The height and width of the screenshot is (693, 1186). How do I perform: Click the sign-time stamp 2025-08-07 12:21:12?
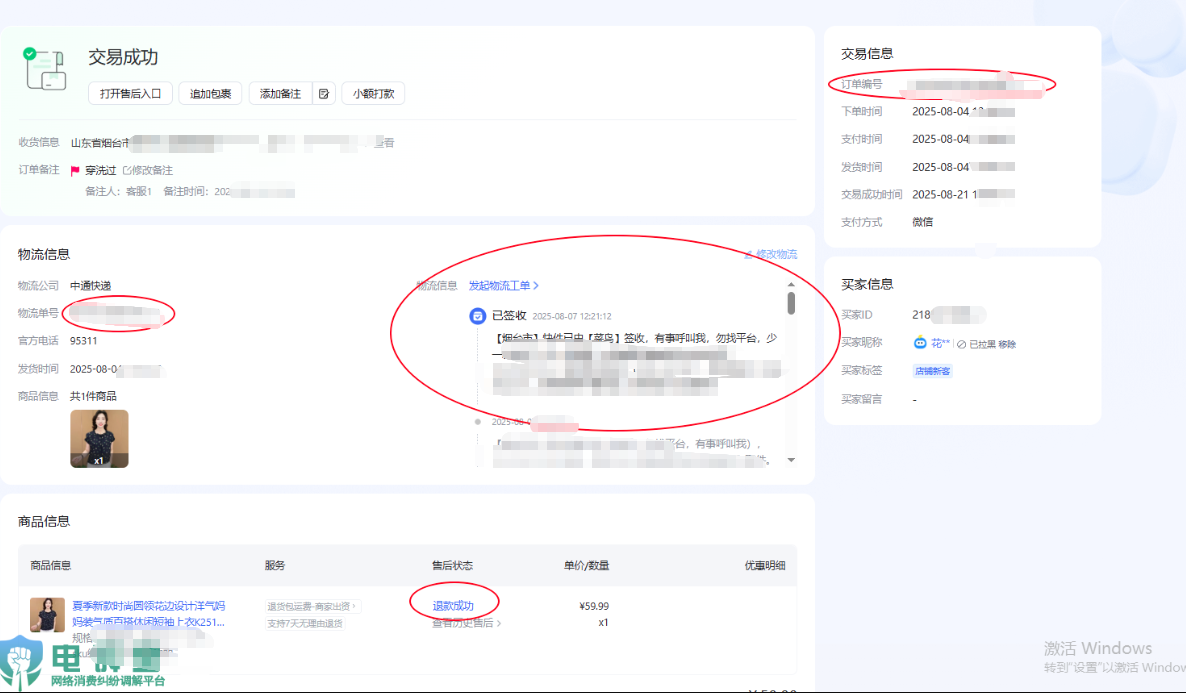tap(572, 316)
